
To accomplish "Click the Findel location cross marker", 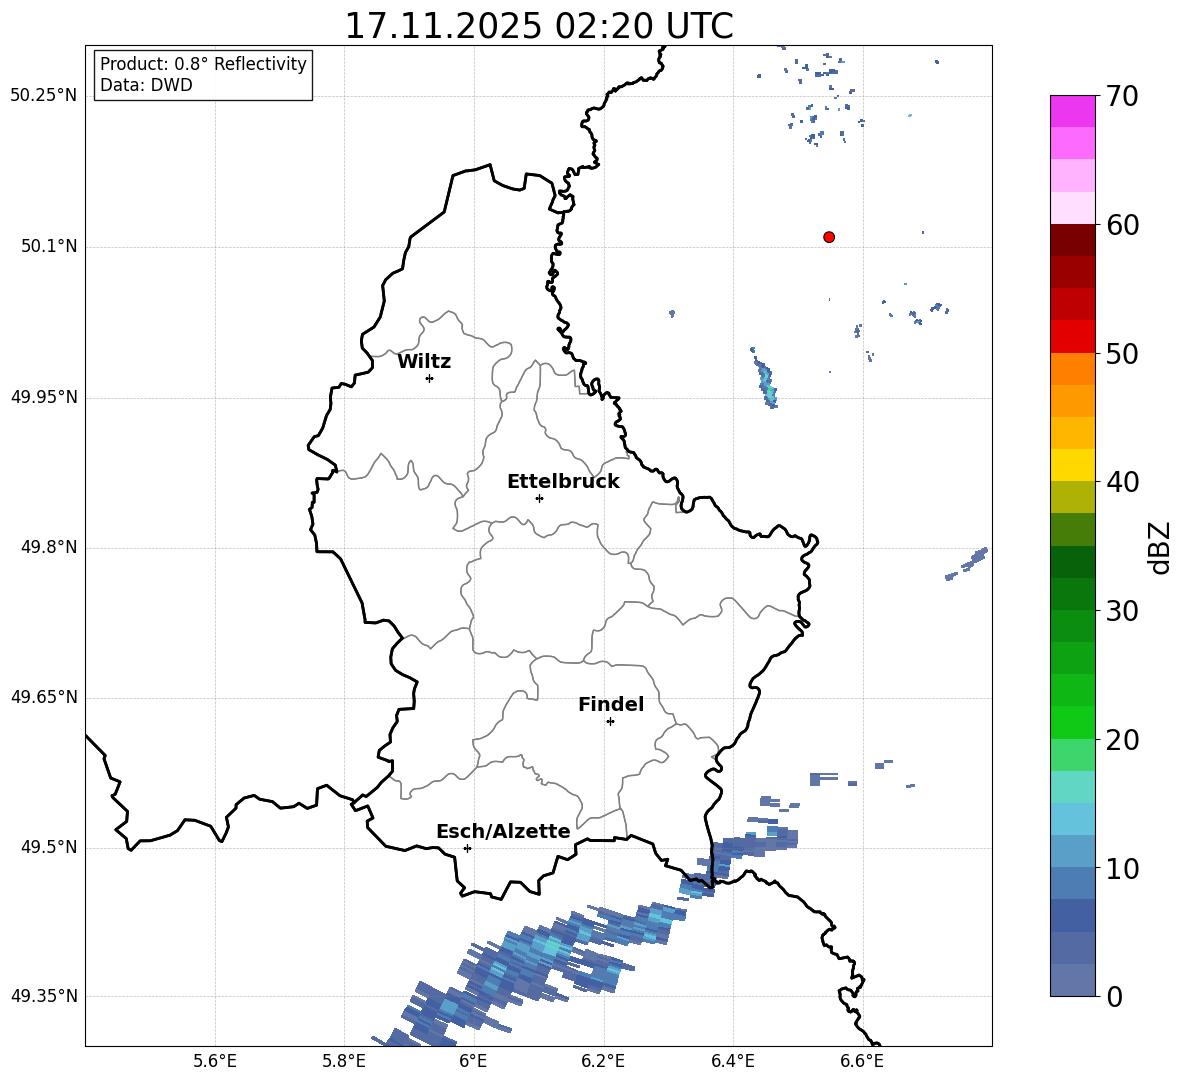I will pyautogui.click(x=610, y=722).
